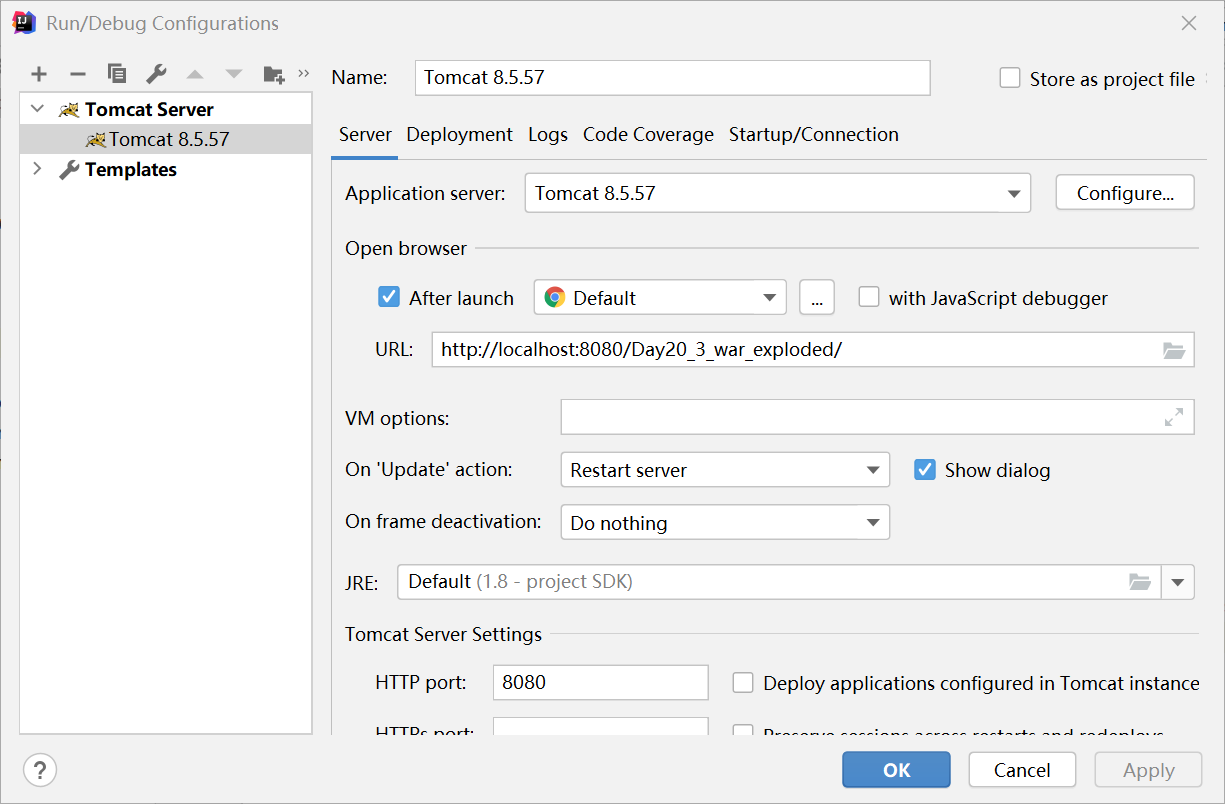
Task: Enable with JavaScript debugger checkbox
Action: pyautogui.click(x=869, y=297)
